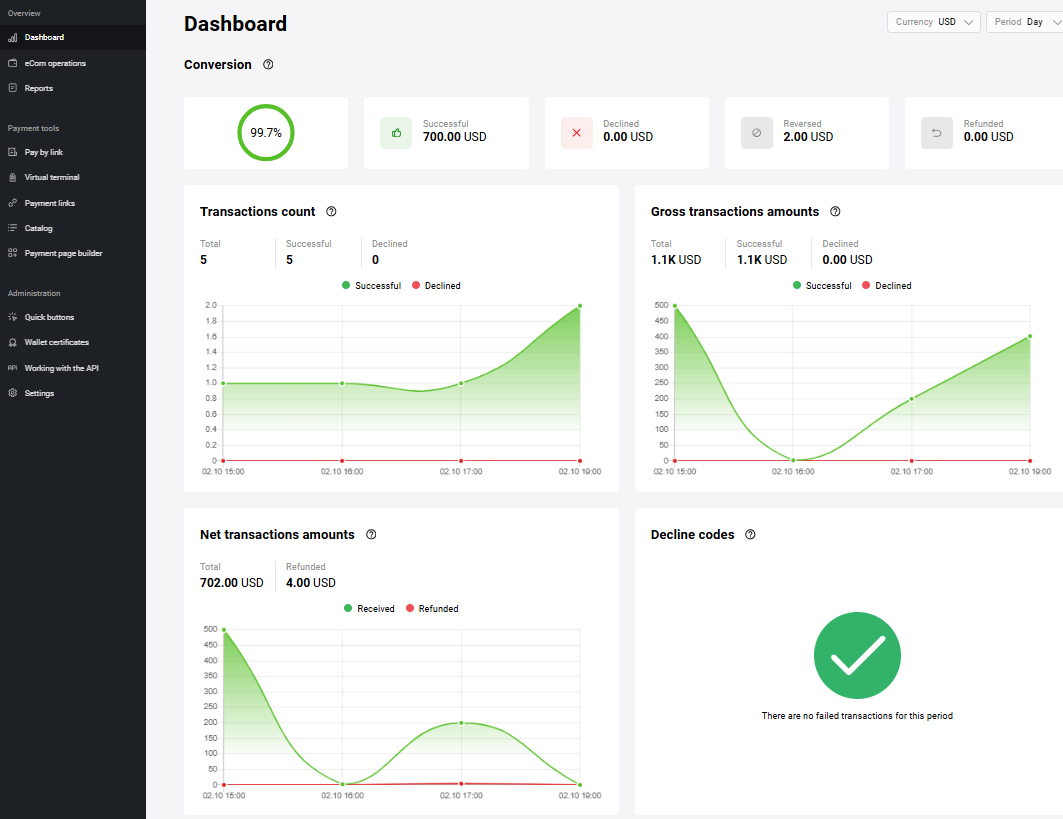The image size is (1063, 819).
Task: Toggle the green Received legend marker
Action: point(348,609)
